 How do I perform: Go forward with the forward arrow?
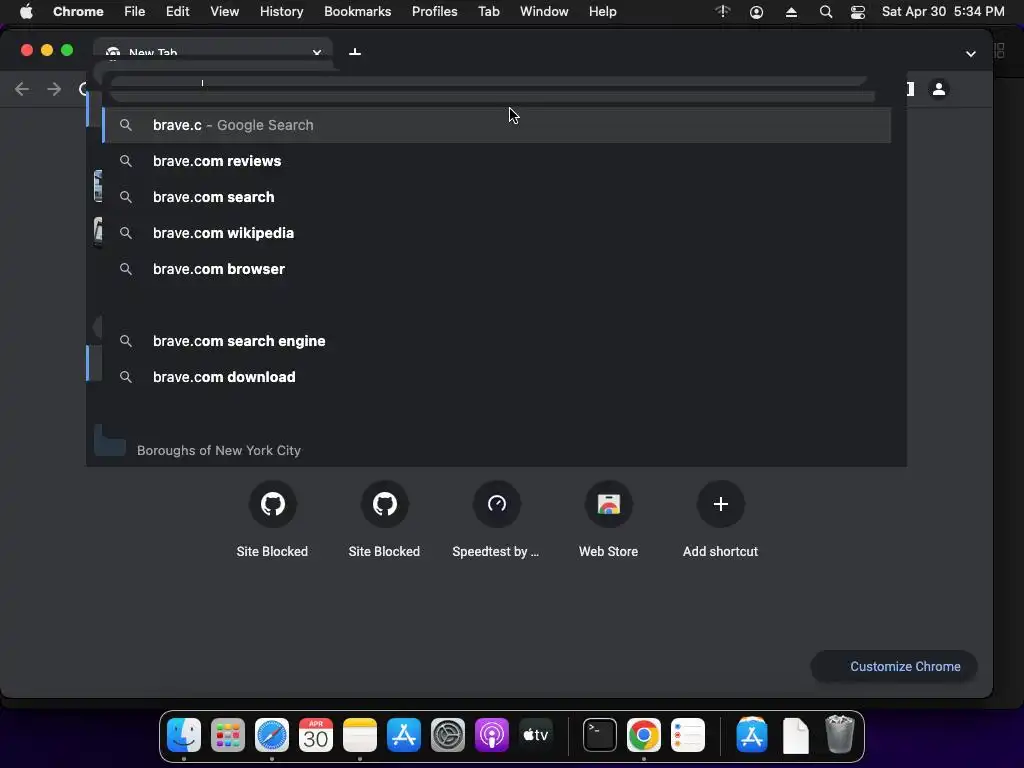pyautogui.click(x=54, y=89)
